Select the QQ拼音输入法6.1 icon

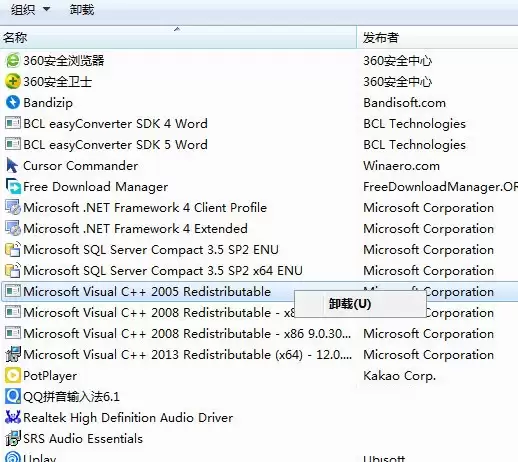point(13,396)
